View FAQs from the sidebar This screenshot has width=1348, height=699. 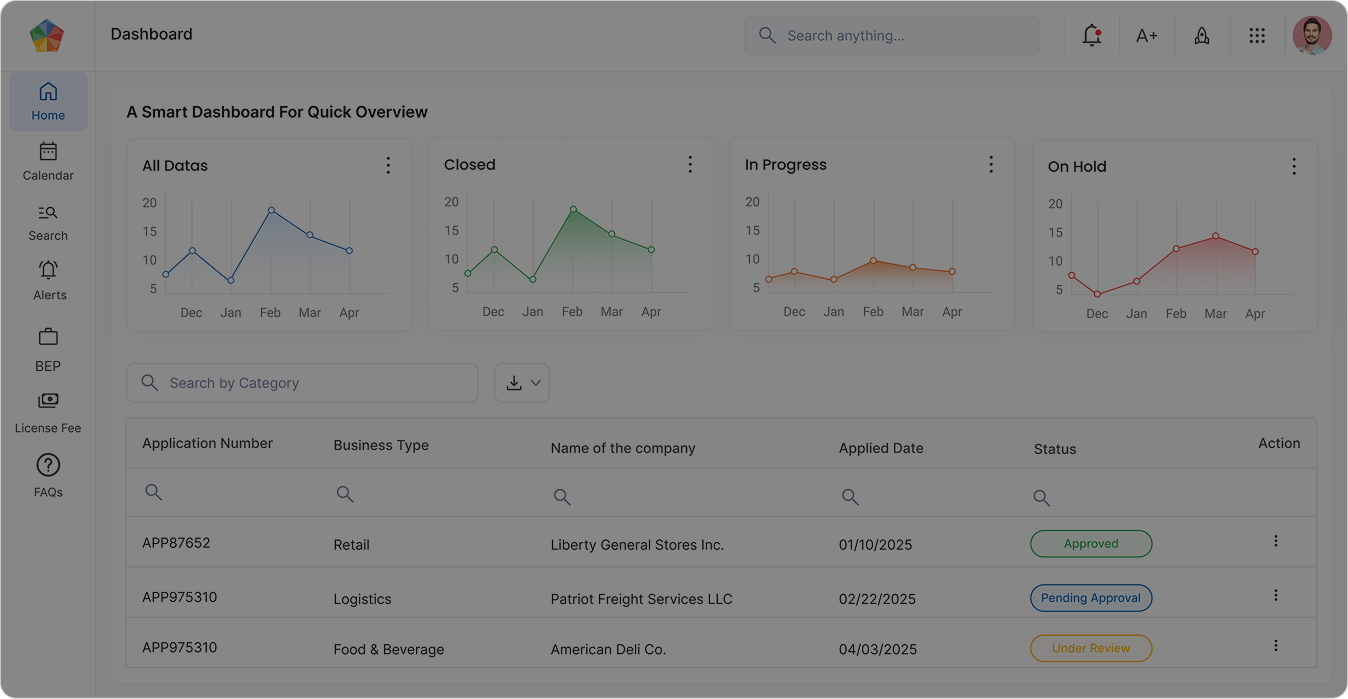click(47, 472)
